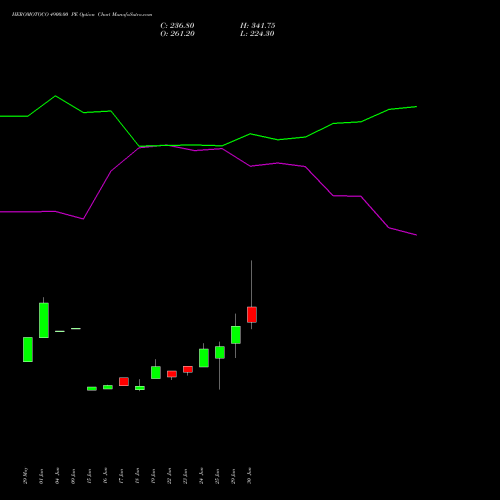Click the close value 'C: 236.80'
This screenshot has width=500, height=500.
(x=177, y=26)
